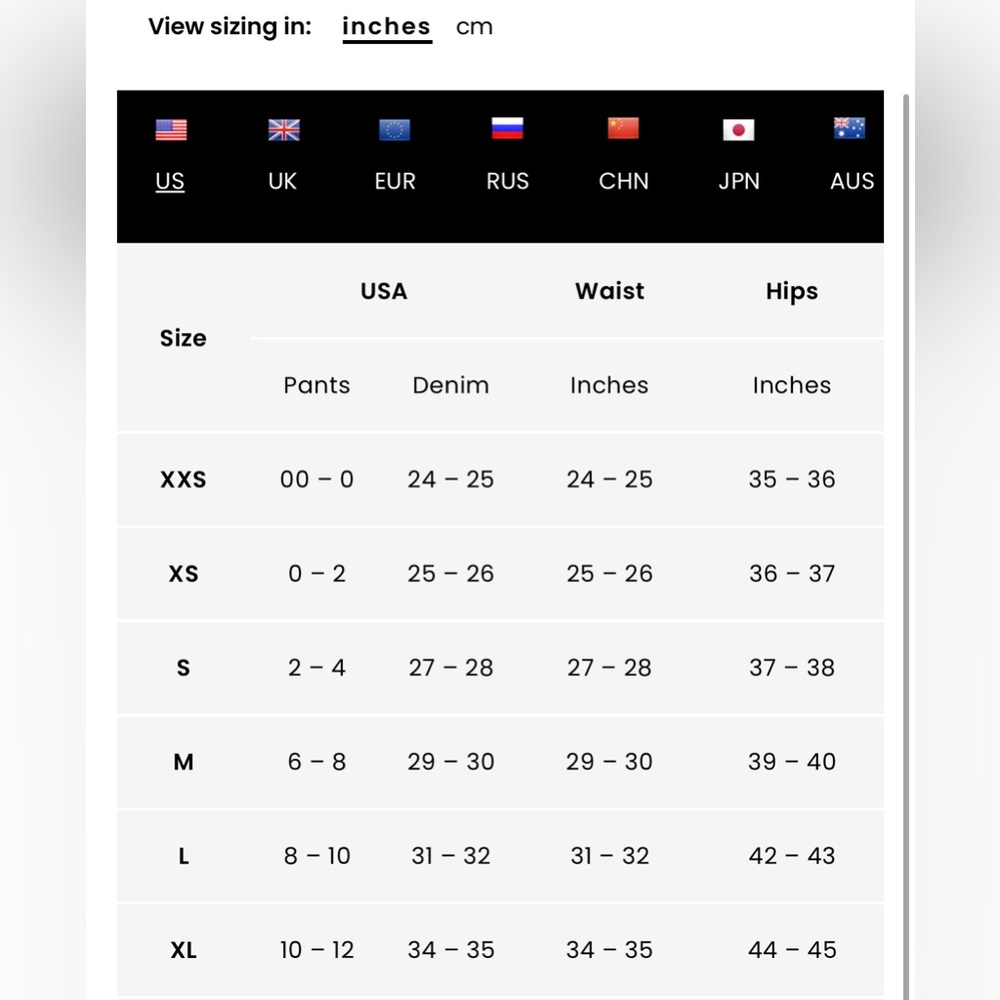The image size is (1000, 1000).
Task: Click the XXS size row label
Action: tap(183, 480)
